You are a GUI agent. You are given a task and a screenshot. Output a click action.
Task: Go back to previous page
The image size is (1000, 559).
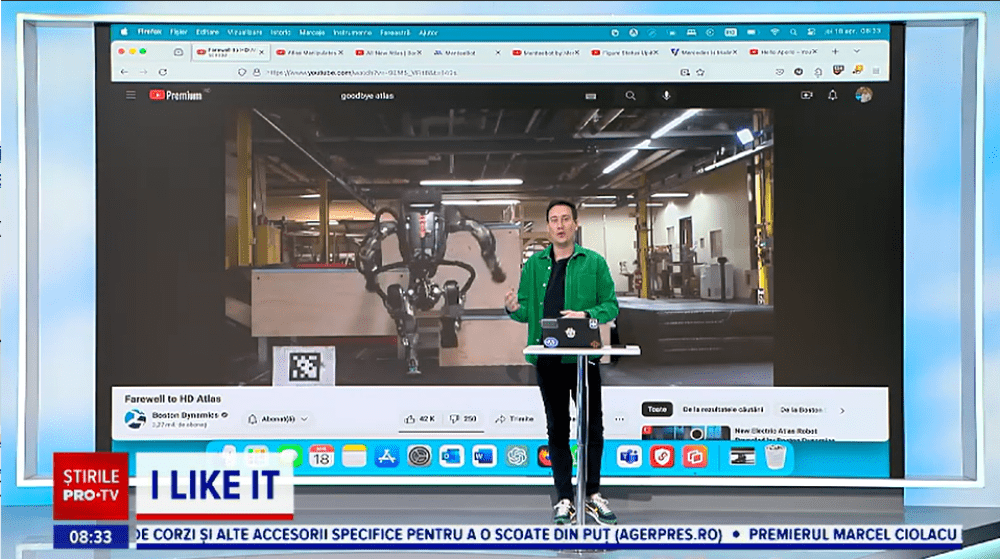tap(124, 72)
